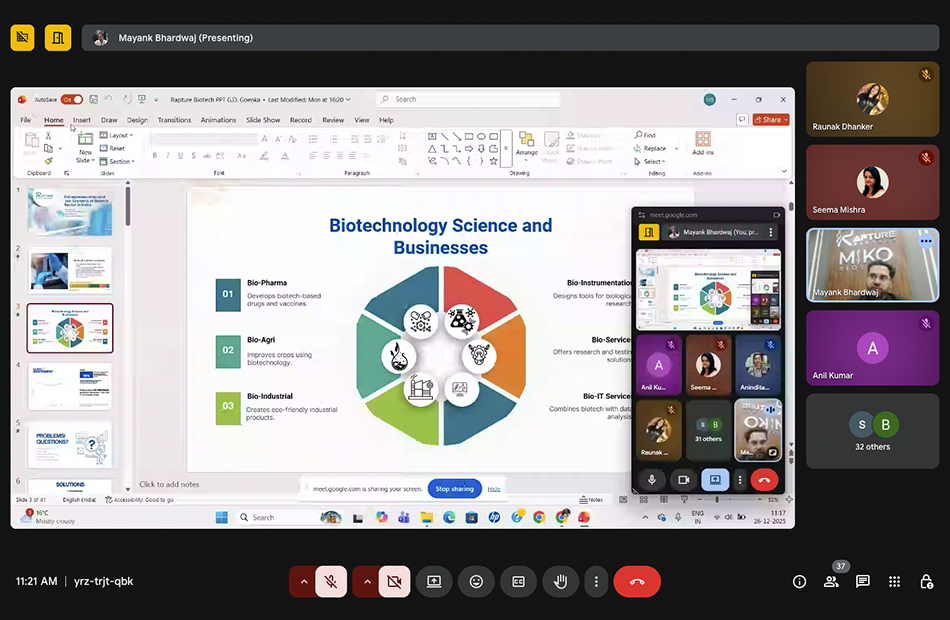This screenshot has height=620, width=950.
Task: Select the 32 others participant tile
Action: click(872, 431)
